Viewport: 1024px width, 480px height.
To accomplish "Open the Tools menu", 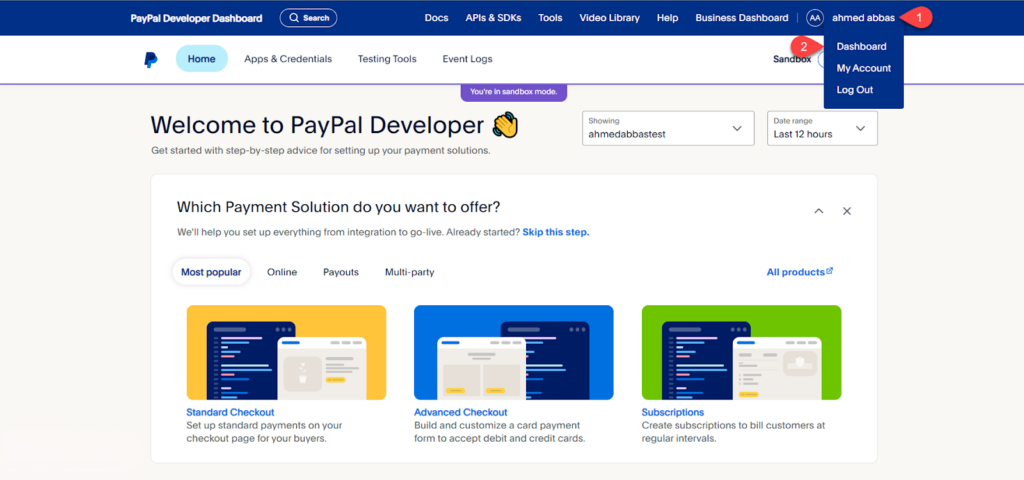I will click(550, 18).
